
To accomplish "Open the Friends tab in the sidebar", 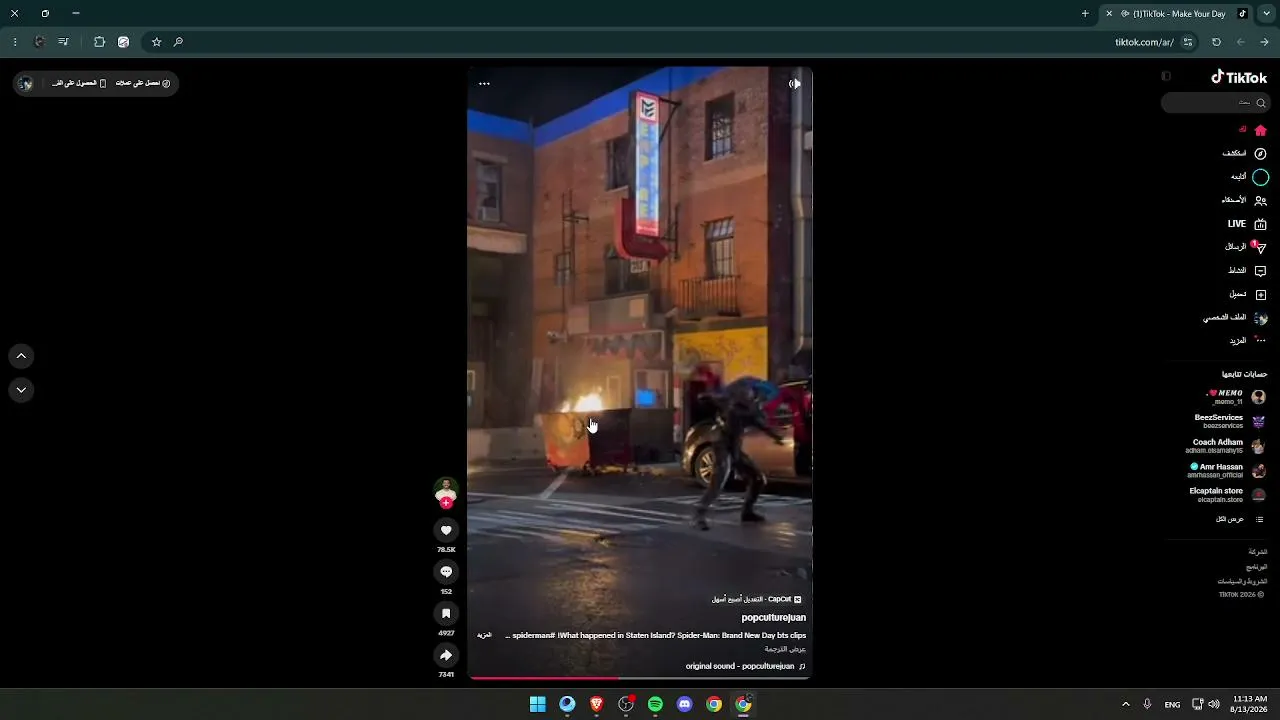I will click(1244, 200).
